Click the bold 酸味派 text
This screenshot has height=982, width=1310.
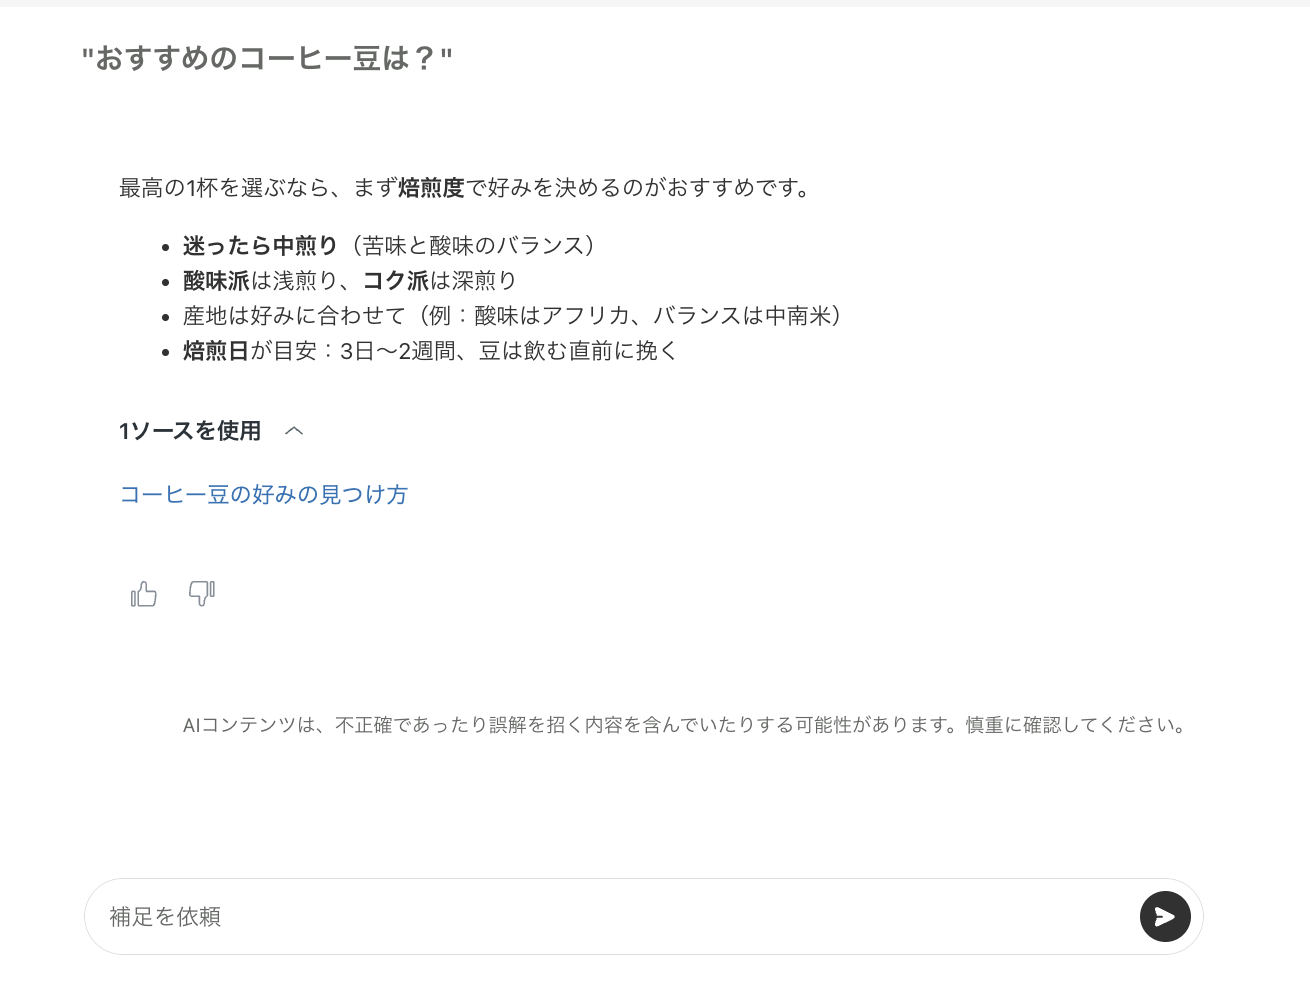point(216,281)
